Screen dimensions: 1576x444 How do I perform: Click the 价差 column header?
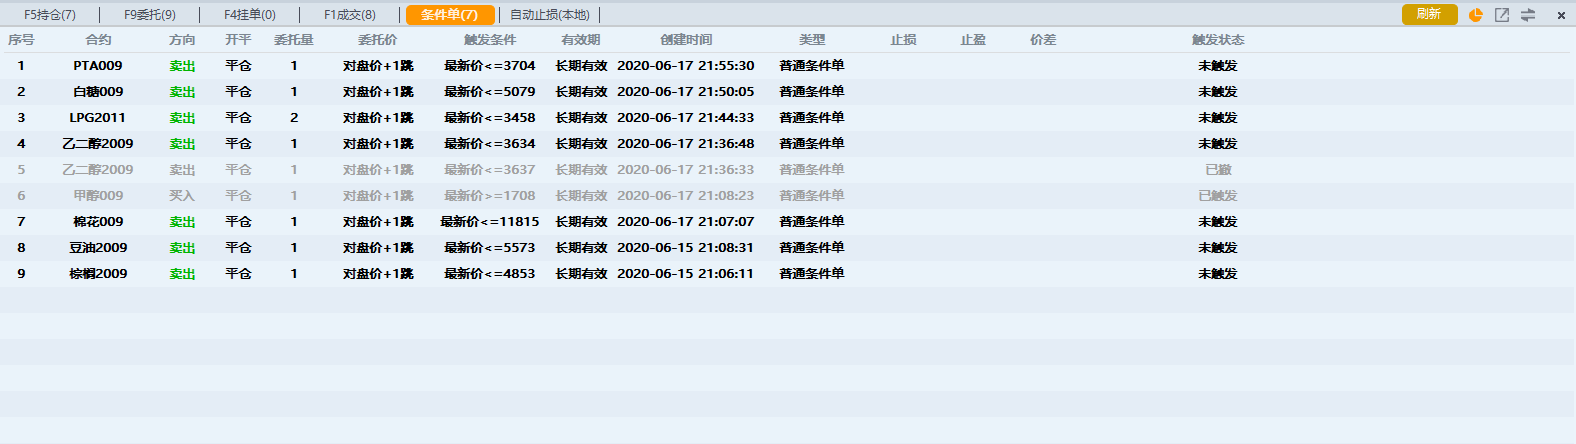(x=1043, y=40)
